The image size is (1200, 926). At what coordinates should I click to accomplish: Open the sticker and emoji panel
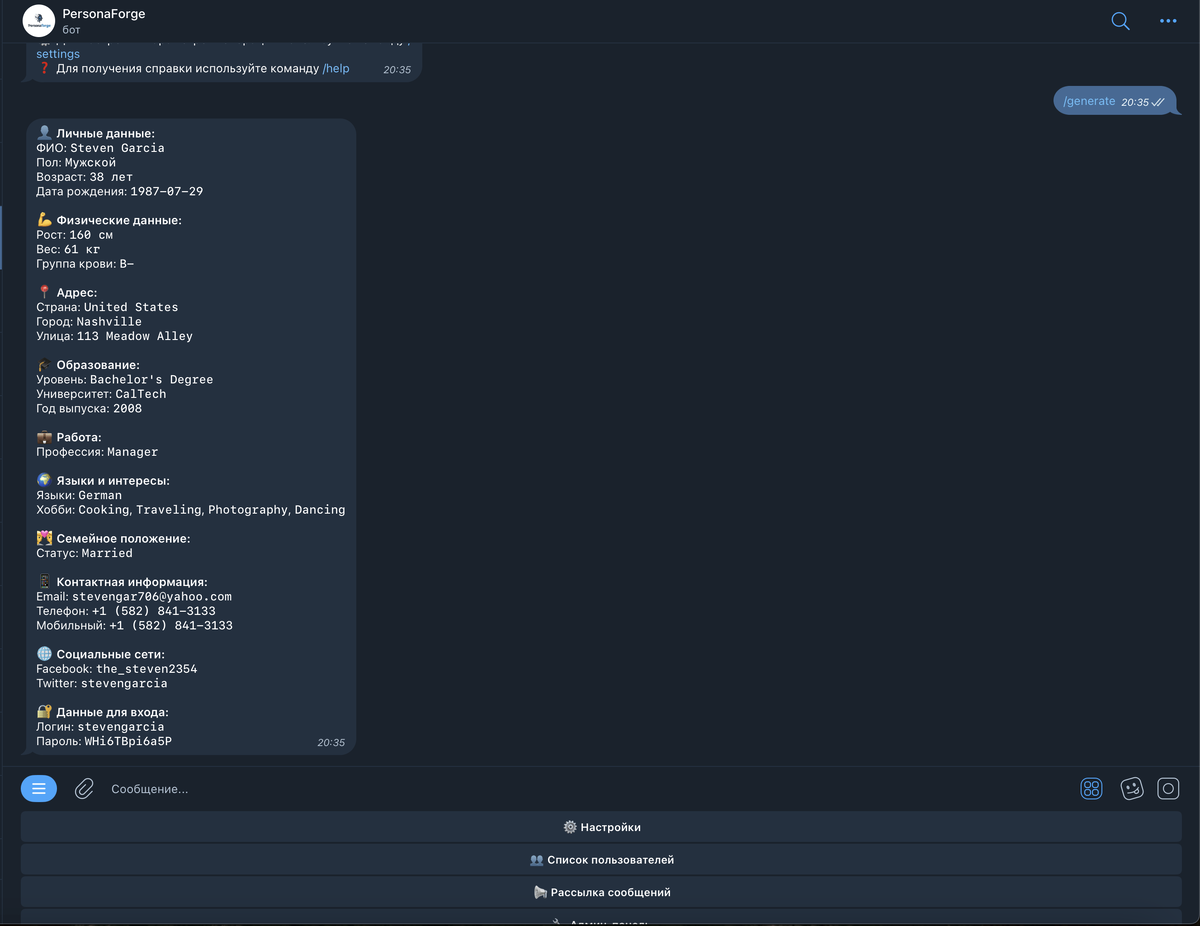pos(1131,789)
